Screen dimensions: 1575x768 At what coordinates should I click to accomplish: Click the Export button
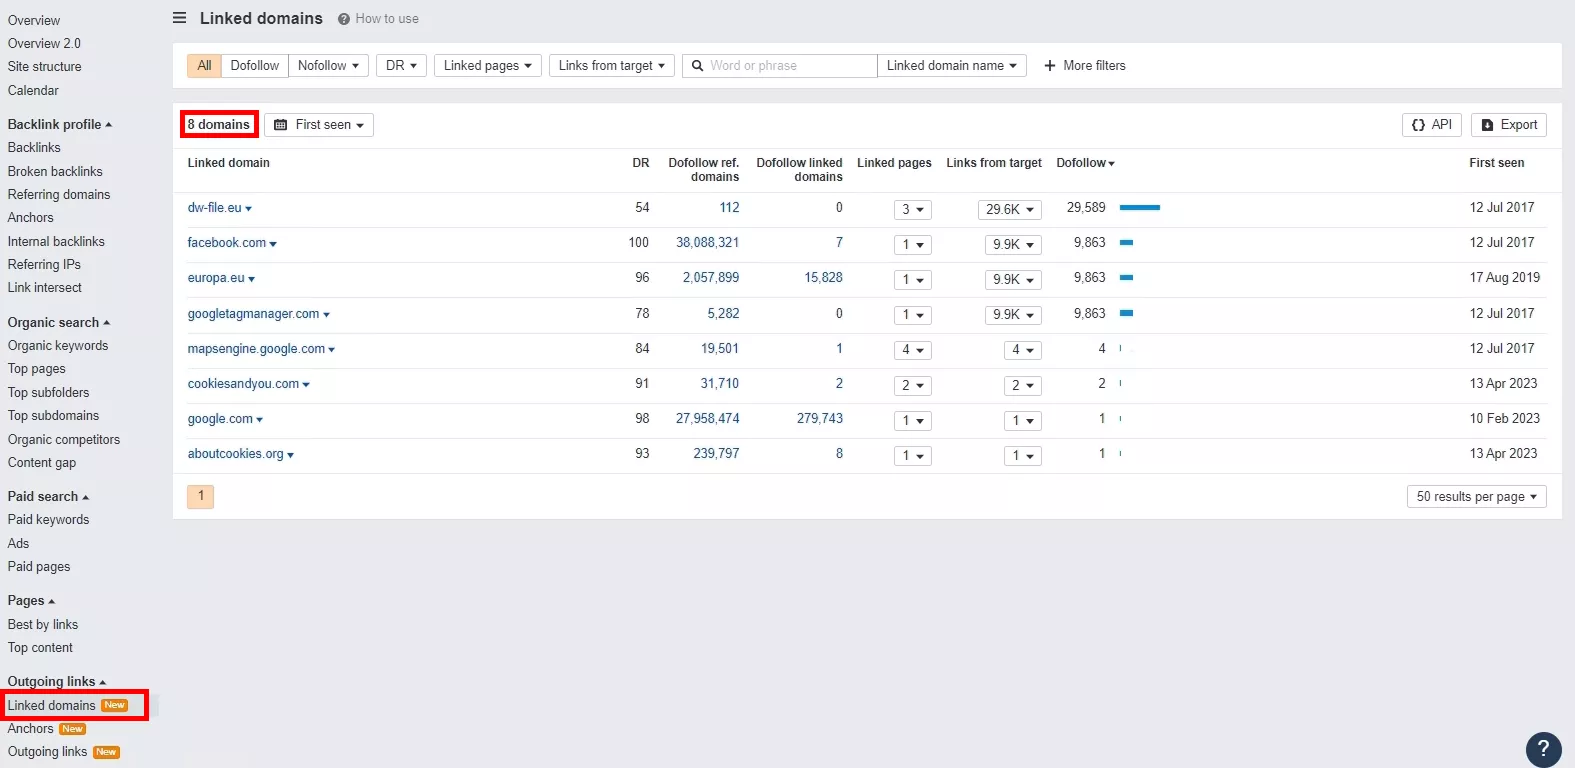coord(1509,125)
